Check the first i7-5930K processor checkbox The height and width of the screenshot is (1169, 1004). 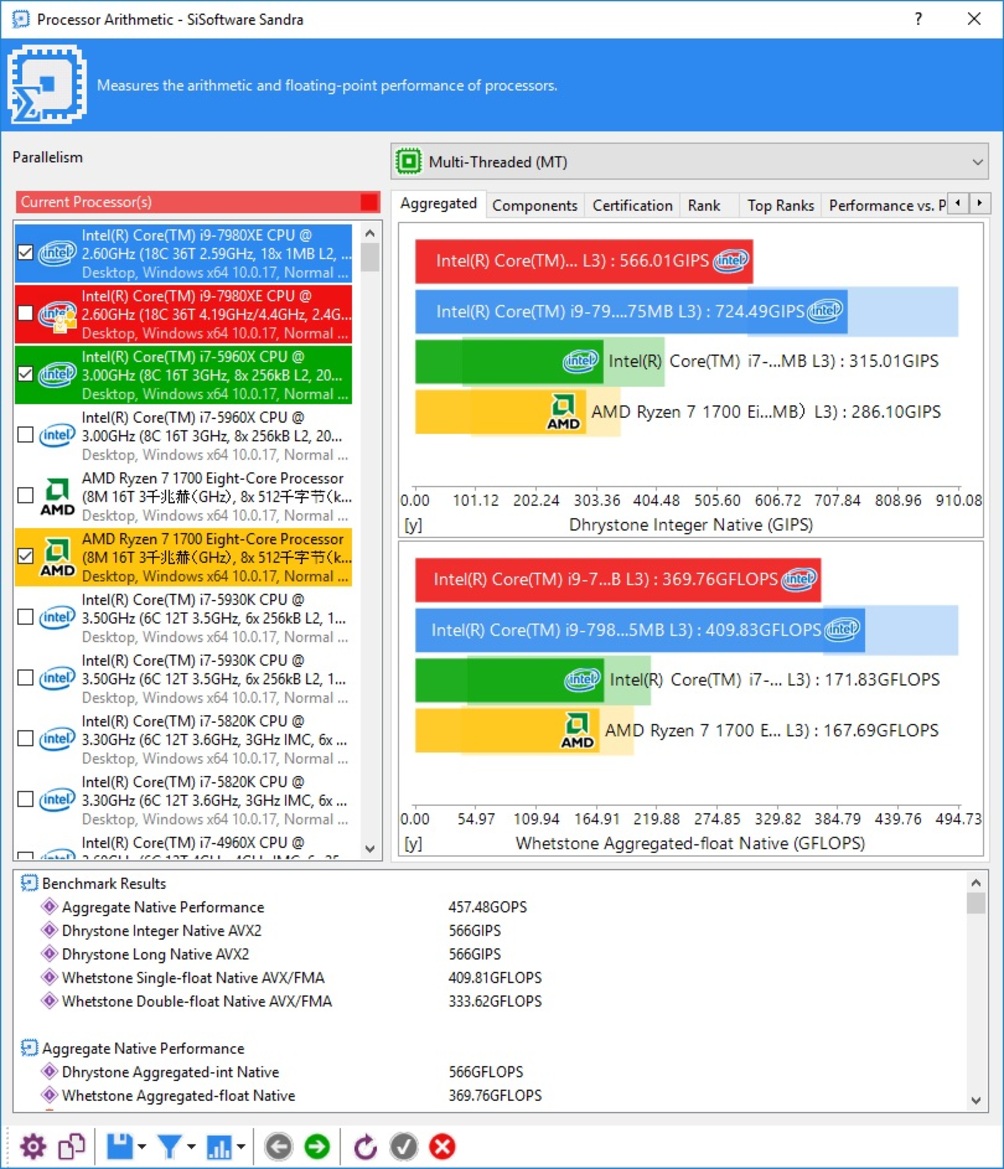point(25,617)
